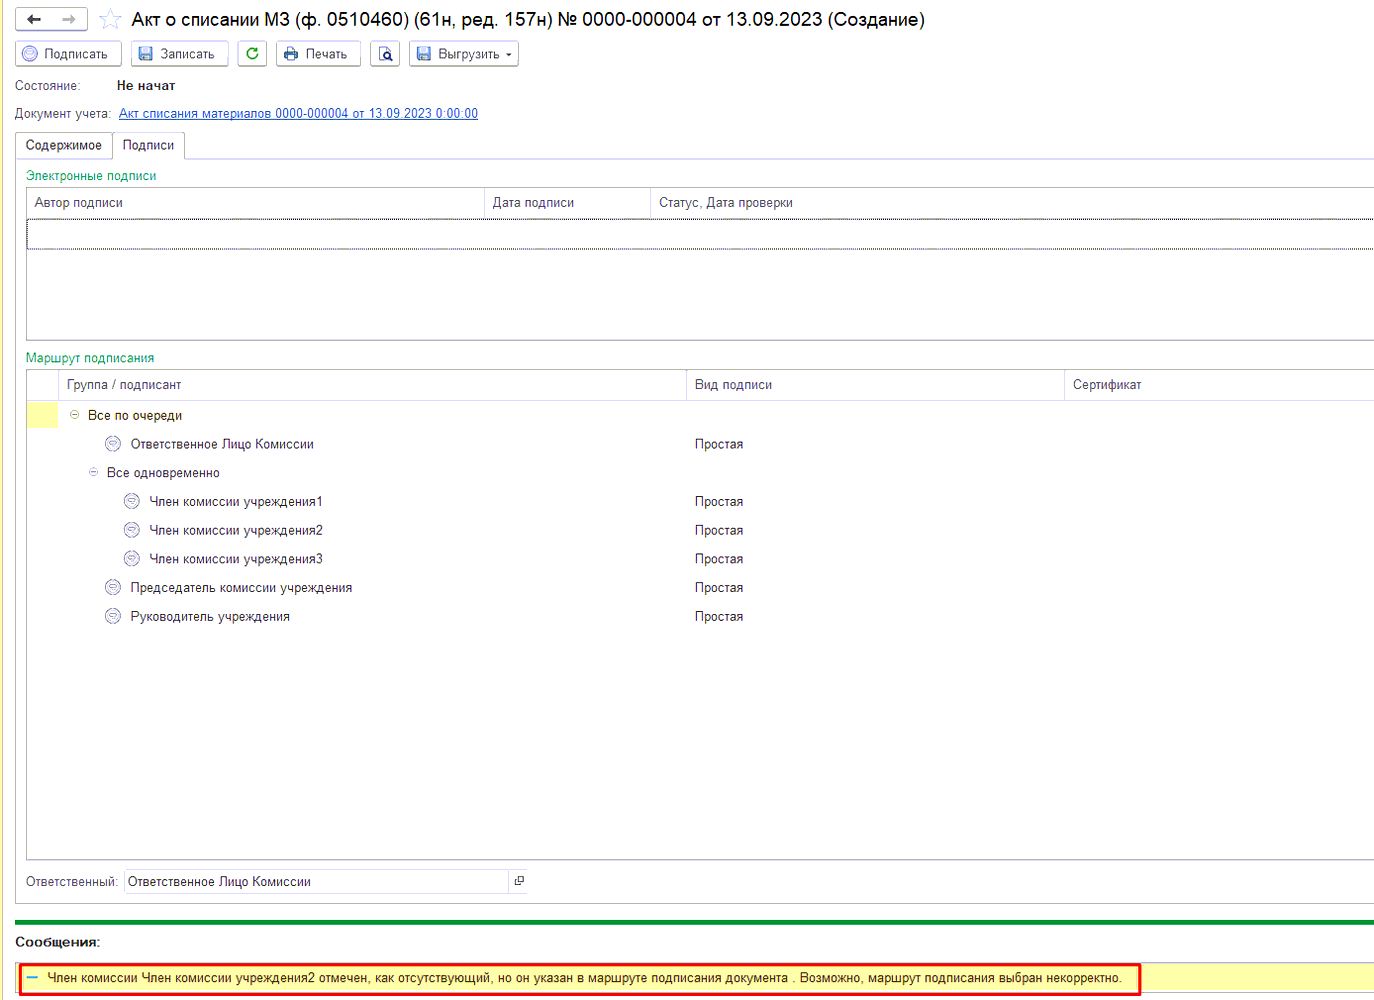
Task: Collapse the Все одновременно group
Action: [x=93, y=473]
